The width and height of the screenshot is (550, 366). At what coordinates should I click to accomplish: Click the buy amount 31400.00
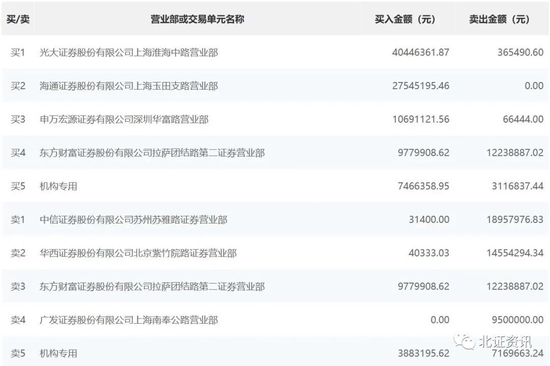pos(429,220)
